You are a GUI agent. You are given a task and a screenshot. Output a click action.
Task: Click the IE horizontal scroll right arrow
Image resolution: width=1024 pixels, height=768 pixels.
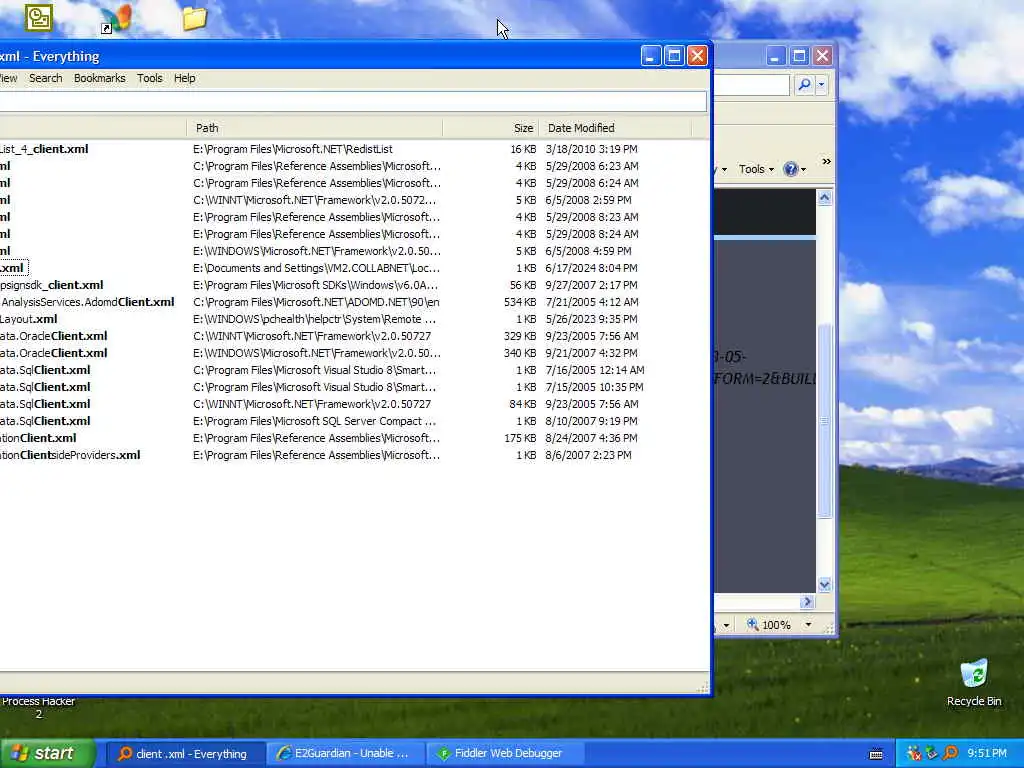[807, 601]
